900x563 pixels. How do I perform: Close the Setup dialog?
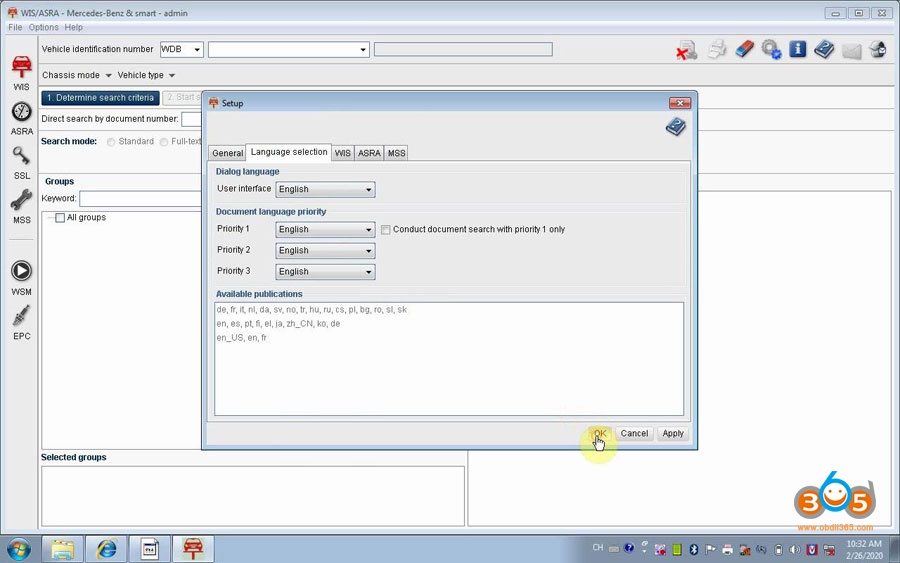click(680, 103)
